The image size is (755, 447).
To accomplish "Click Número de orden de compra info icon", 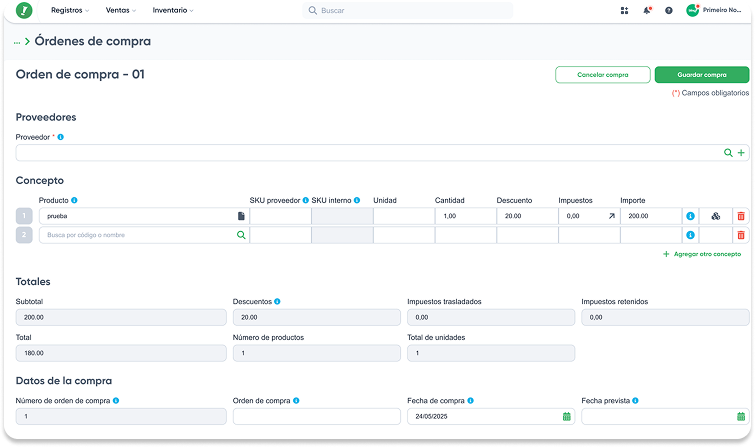I will pyautogui.click(x=116, y=400).
